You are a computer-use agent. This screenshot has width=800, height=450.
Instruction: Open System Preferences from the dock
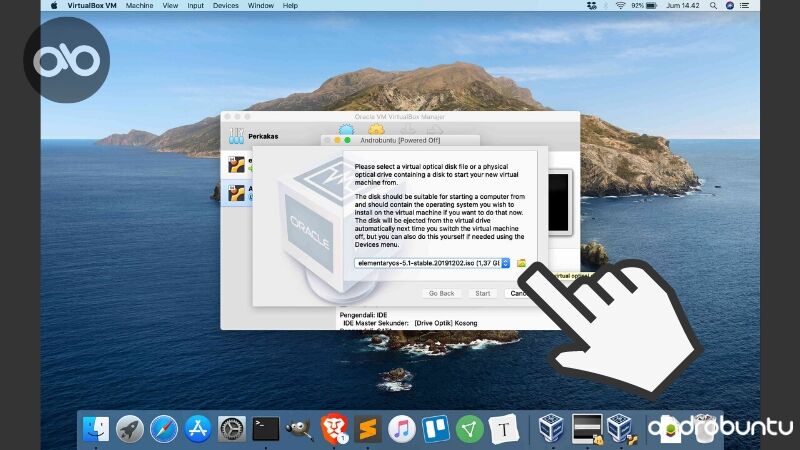232,429
